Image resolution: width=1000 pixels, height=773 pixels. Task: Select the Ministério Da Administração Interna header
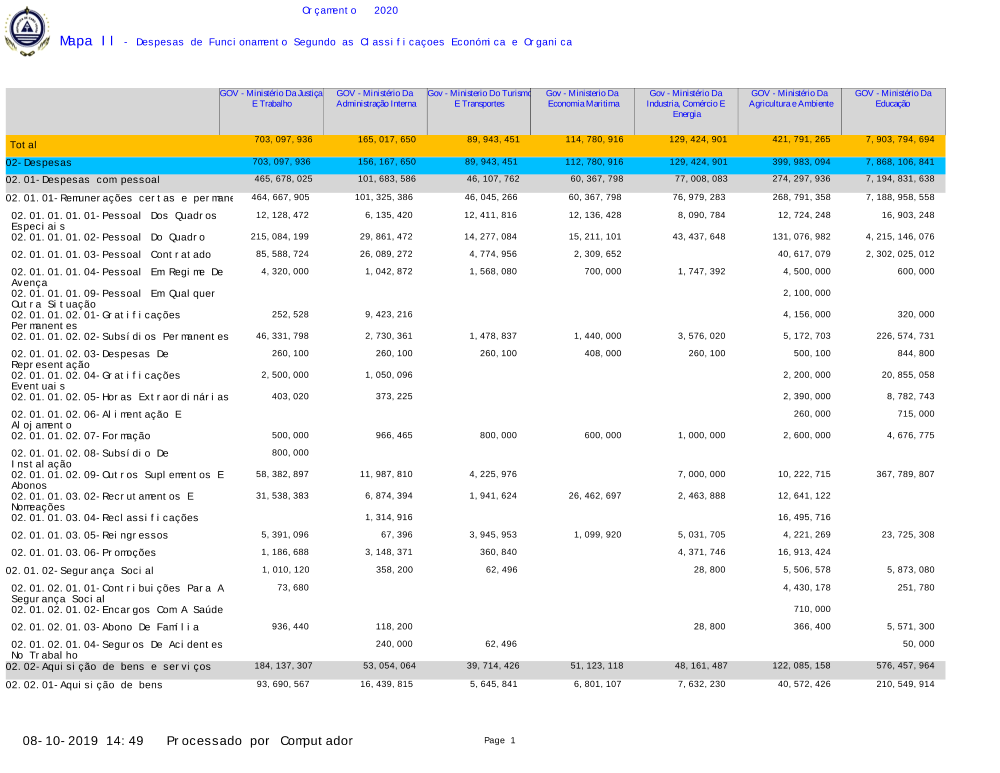pos(376,98)
